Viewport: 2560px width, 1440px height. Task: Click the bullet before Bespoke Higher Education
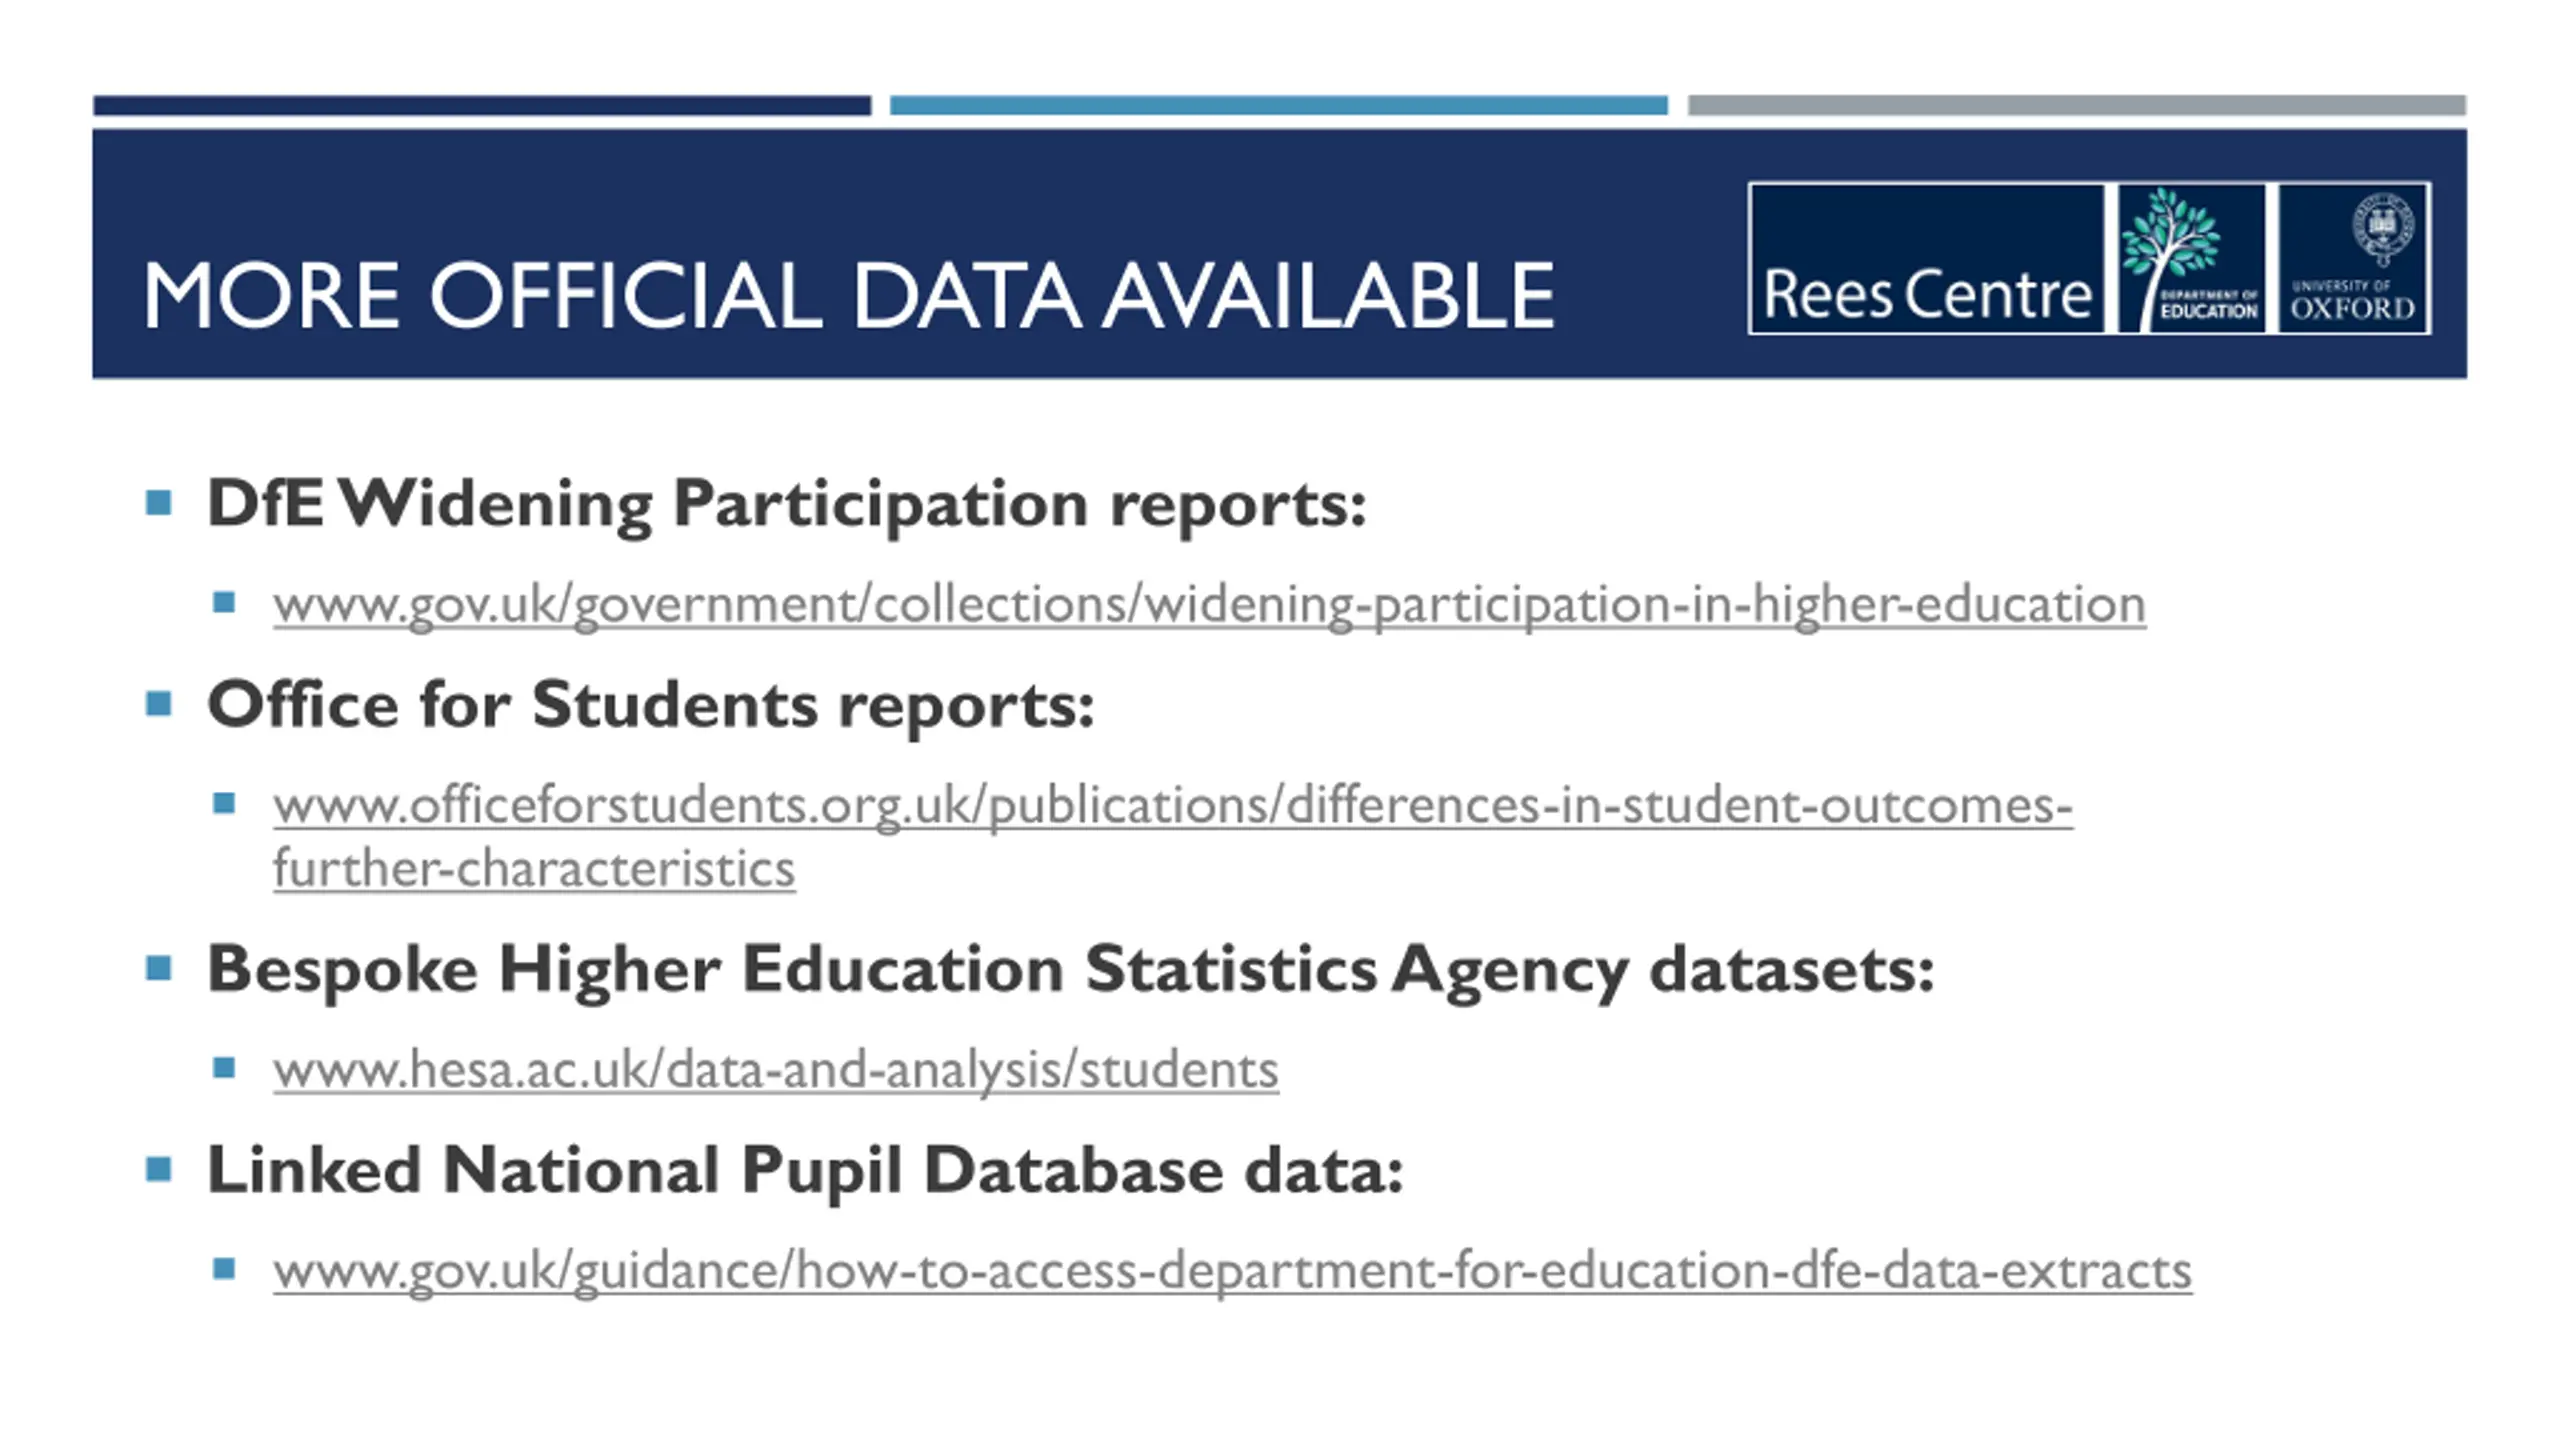point(158,968)
